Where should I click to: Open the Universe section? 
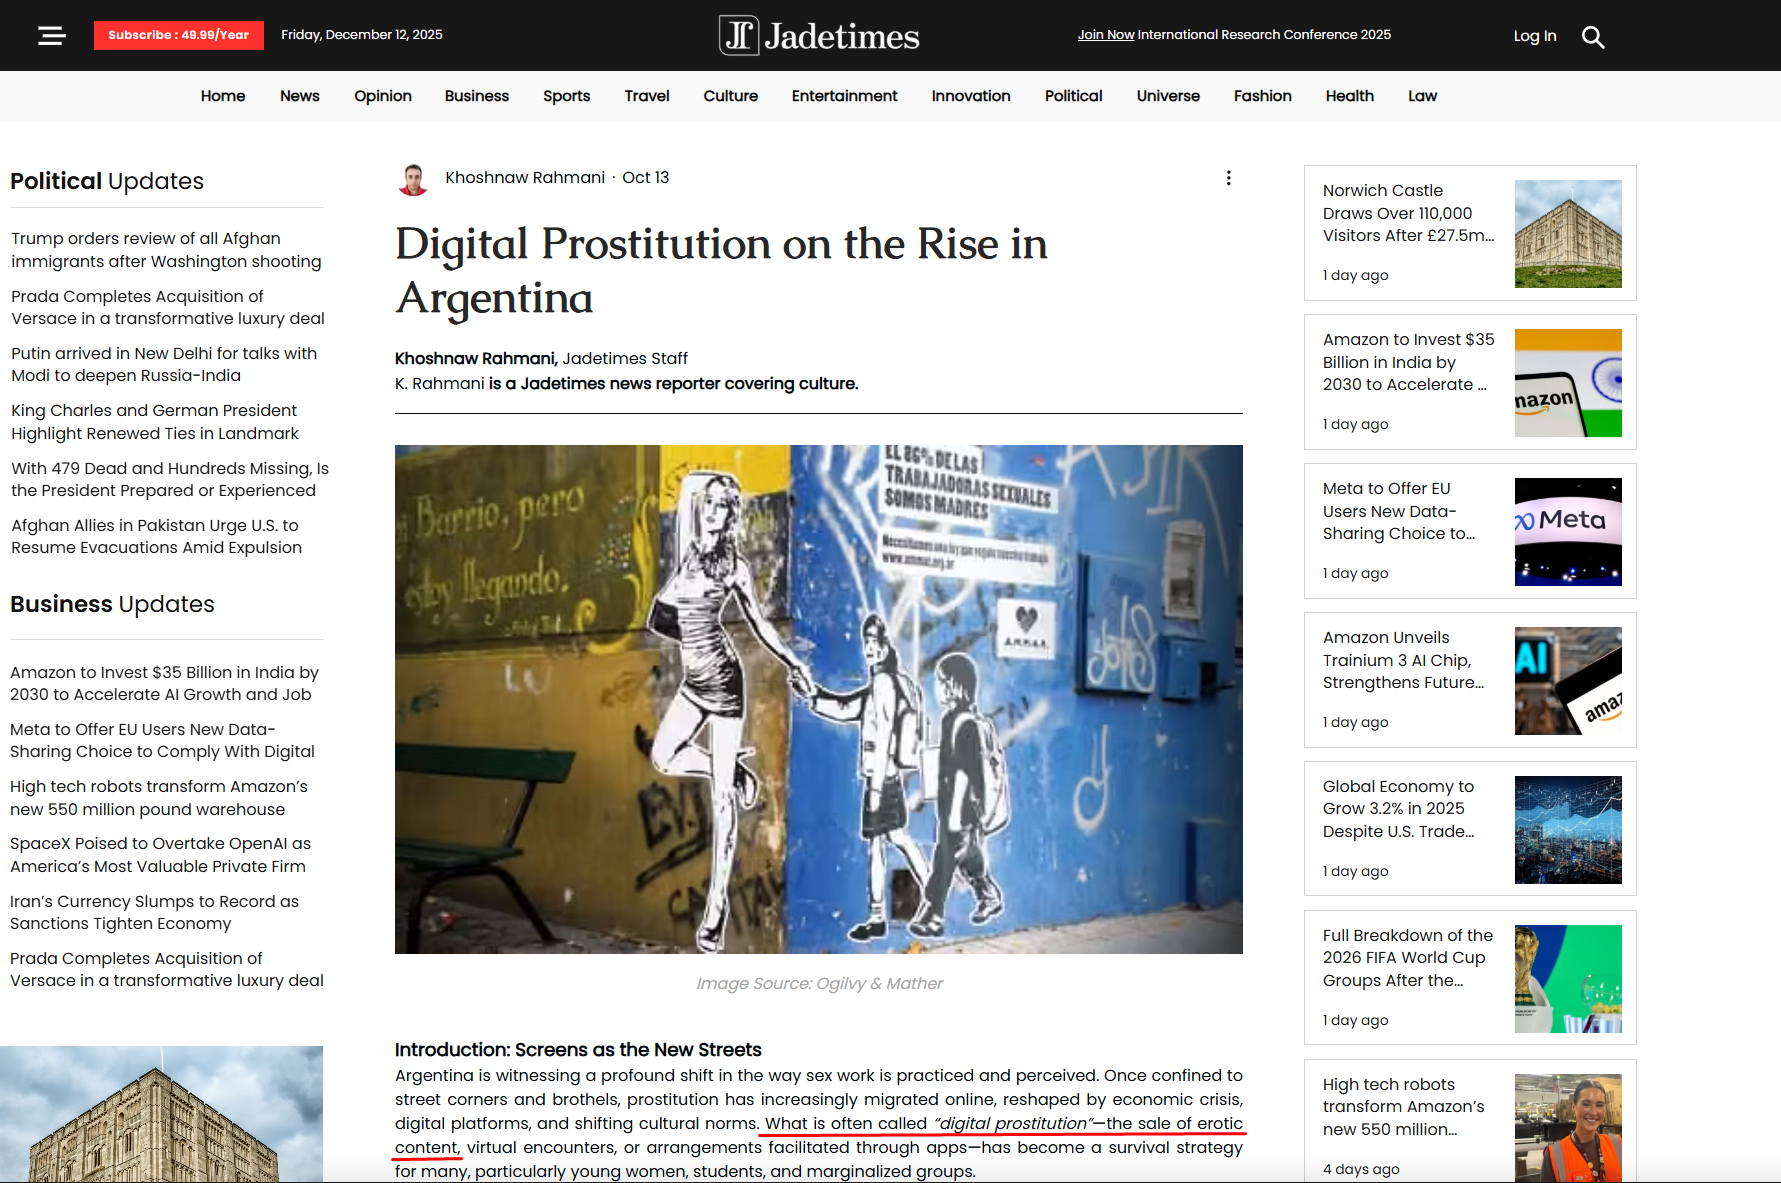pyautogui.click(x=1168, y=96)
